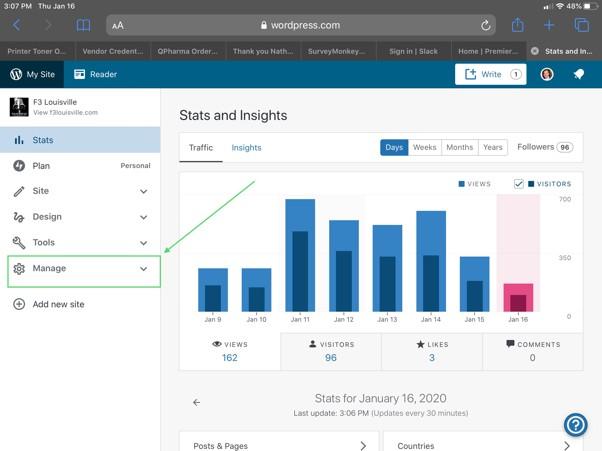
Task: Tap the Safari share icon
Action: click(x=518, y=25)
